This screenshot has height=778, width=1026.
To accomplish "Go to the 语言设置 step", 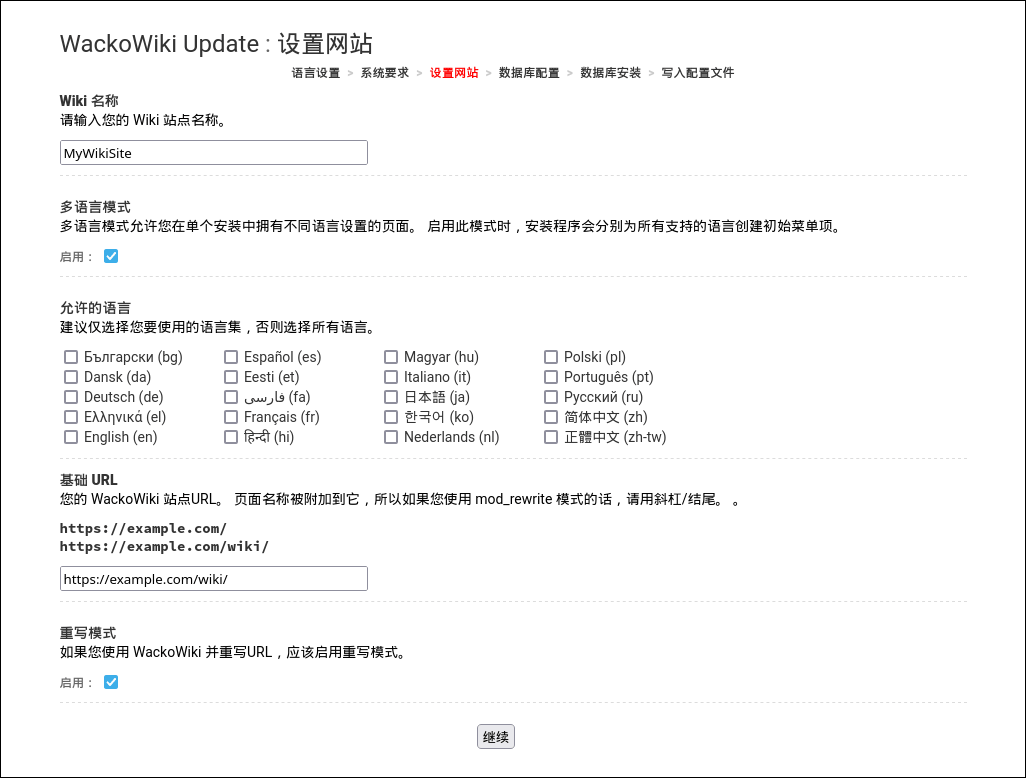I will tap(316, 73).
